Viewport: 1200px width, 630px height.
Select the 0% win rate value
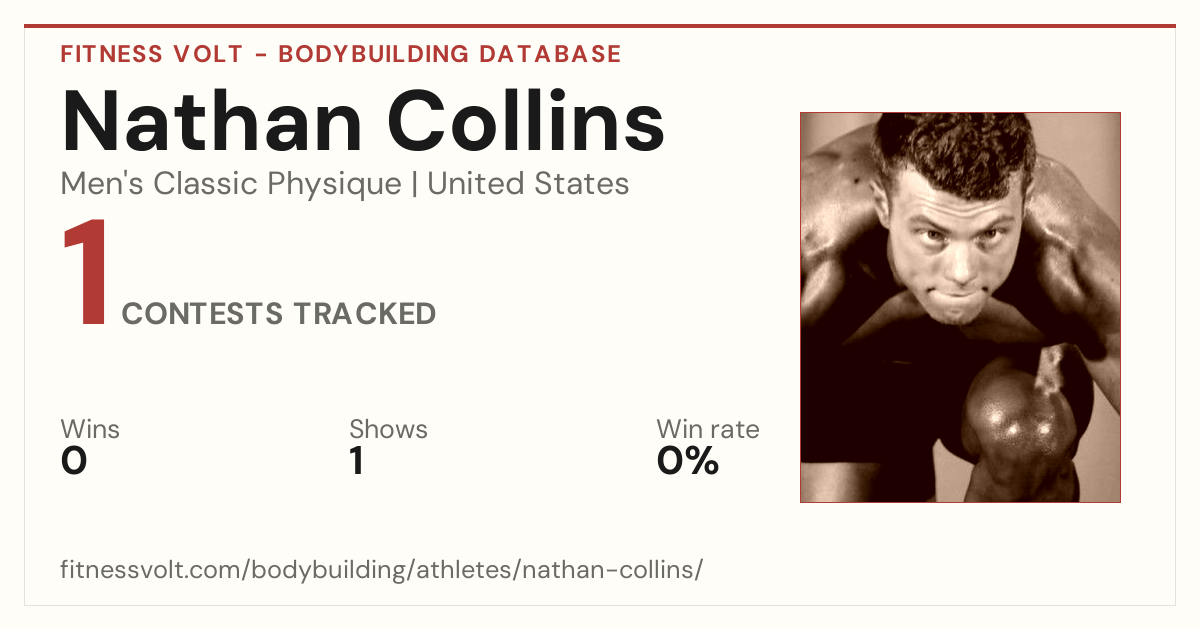688,461
